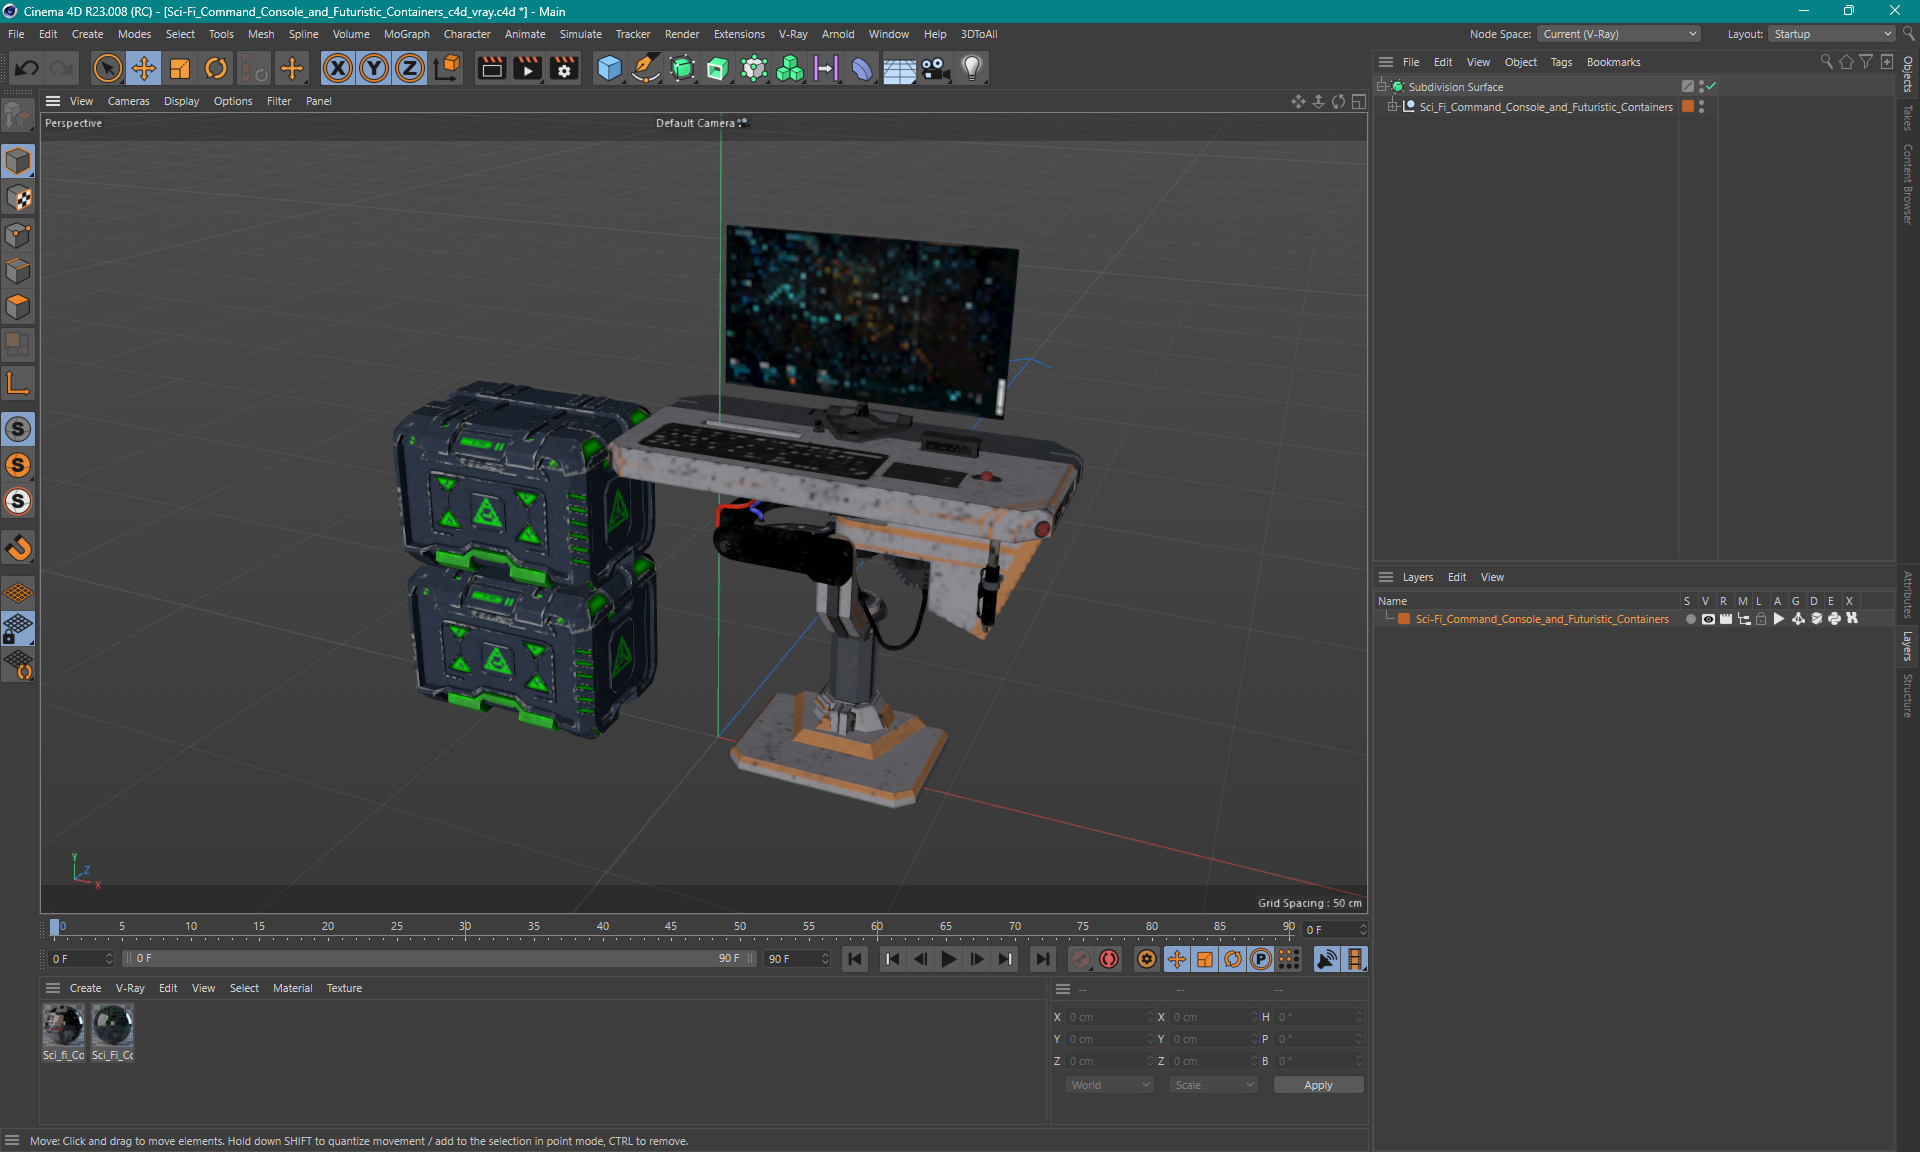Play animation forward
Viewport: 1920px width, 1152px height.
[x=948, y=959]
